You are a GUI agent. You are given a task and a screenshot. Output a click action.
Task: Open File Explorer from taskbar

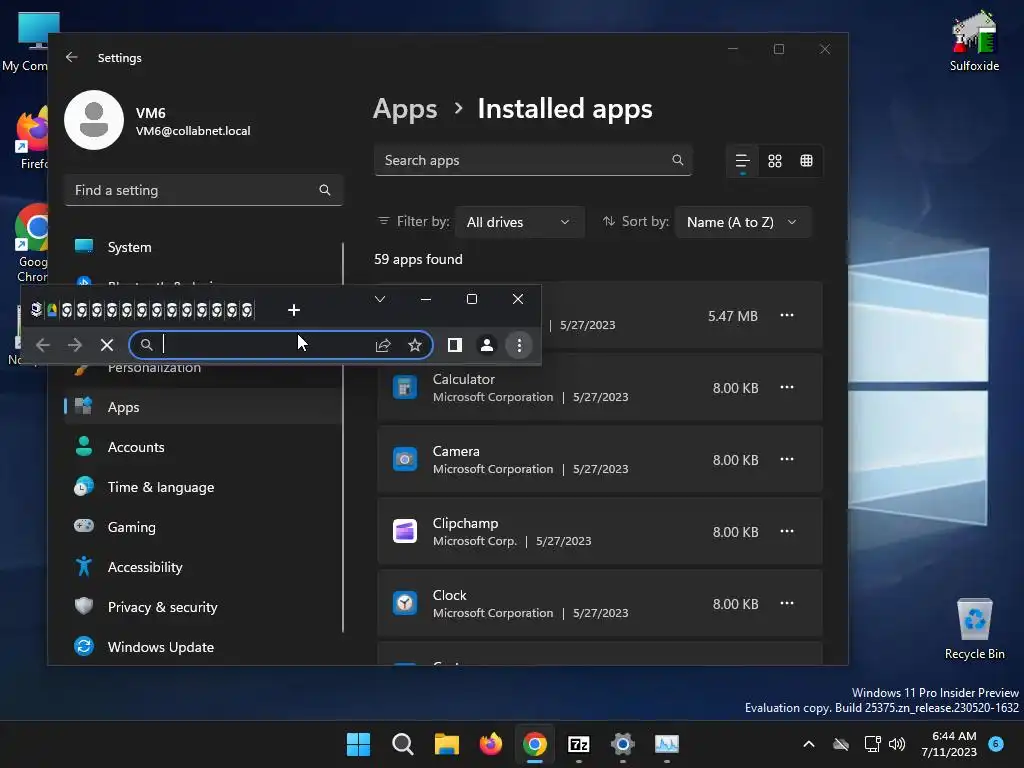pos(447,744)
